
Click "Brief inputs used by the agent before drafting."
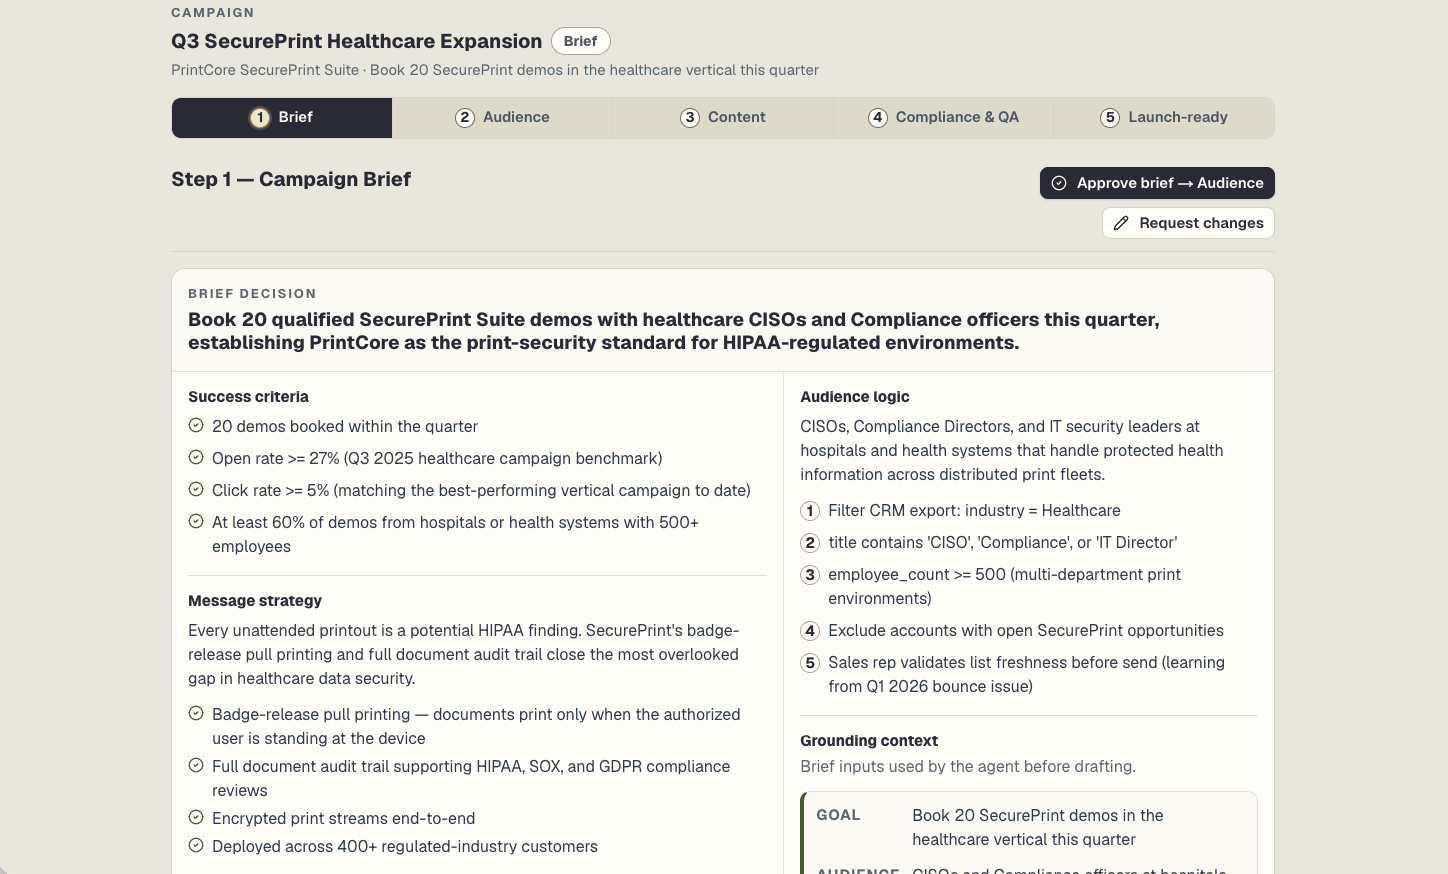(x=968, y=767)
